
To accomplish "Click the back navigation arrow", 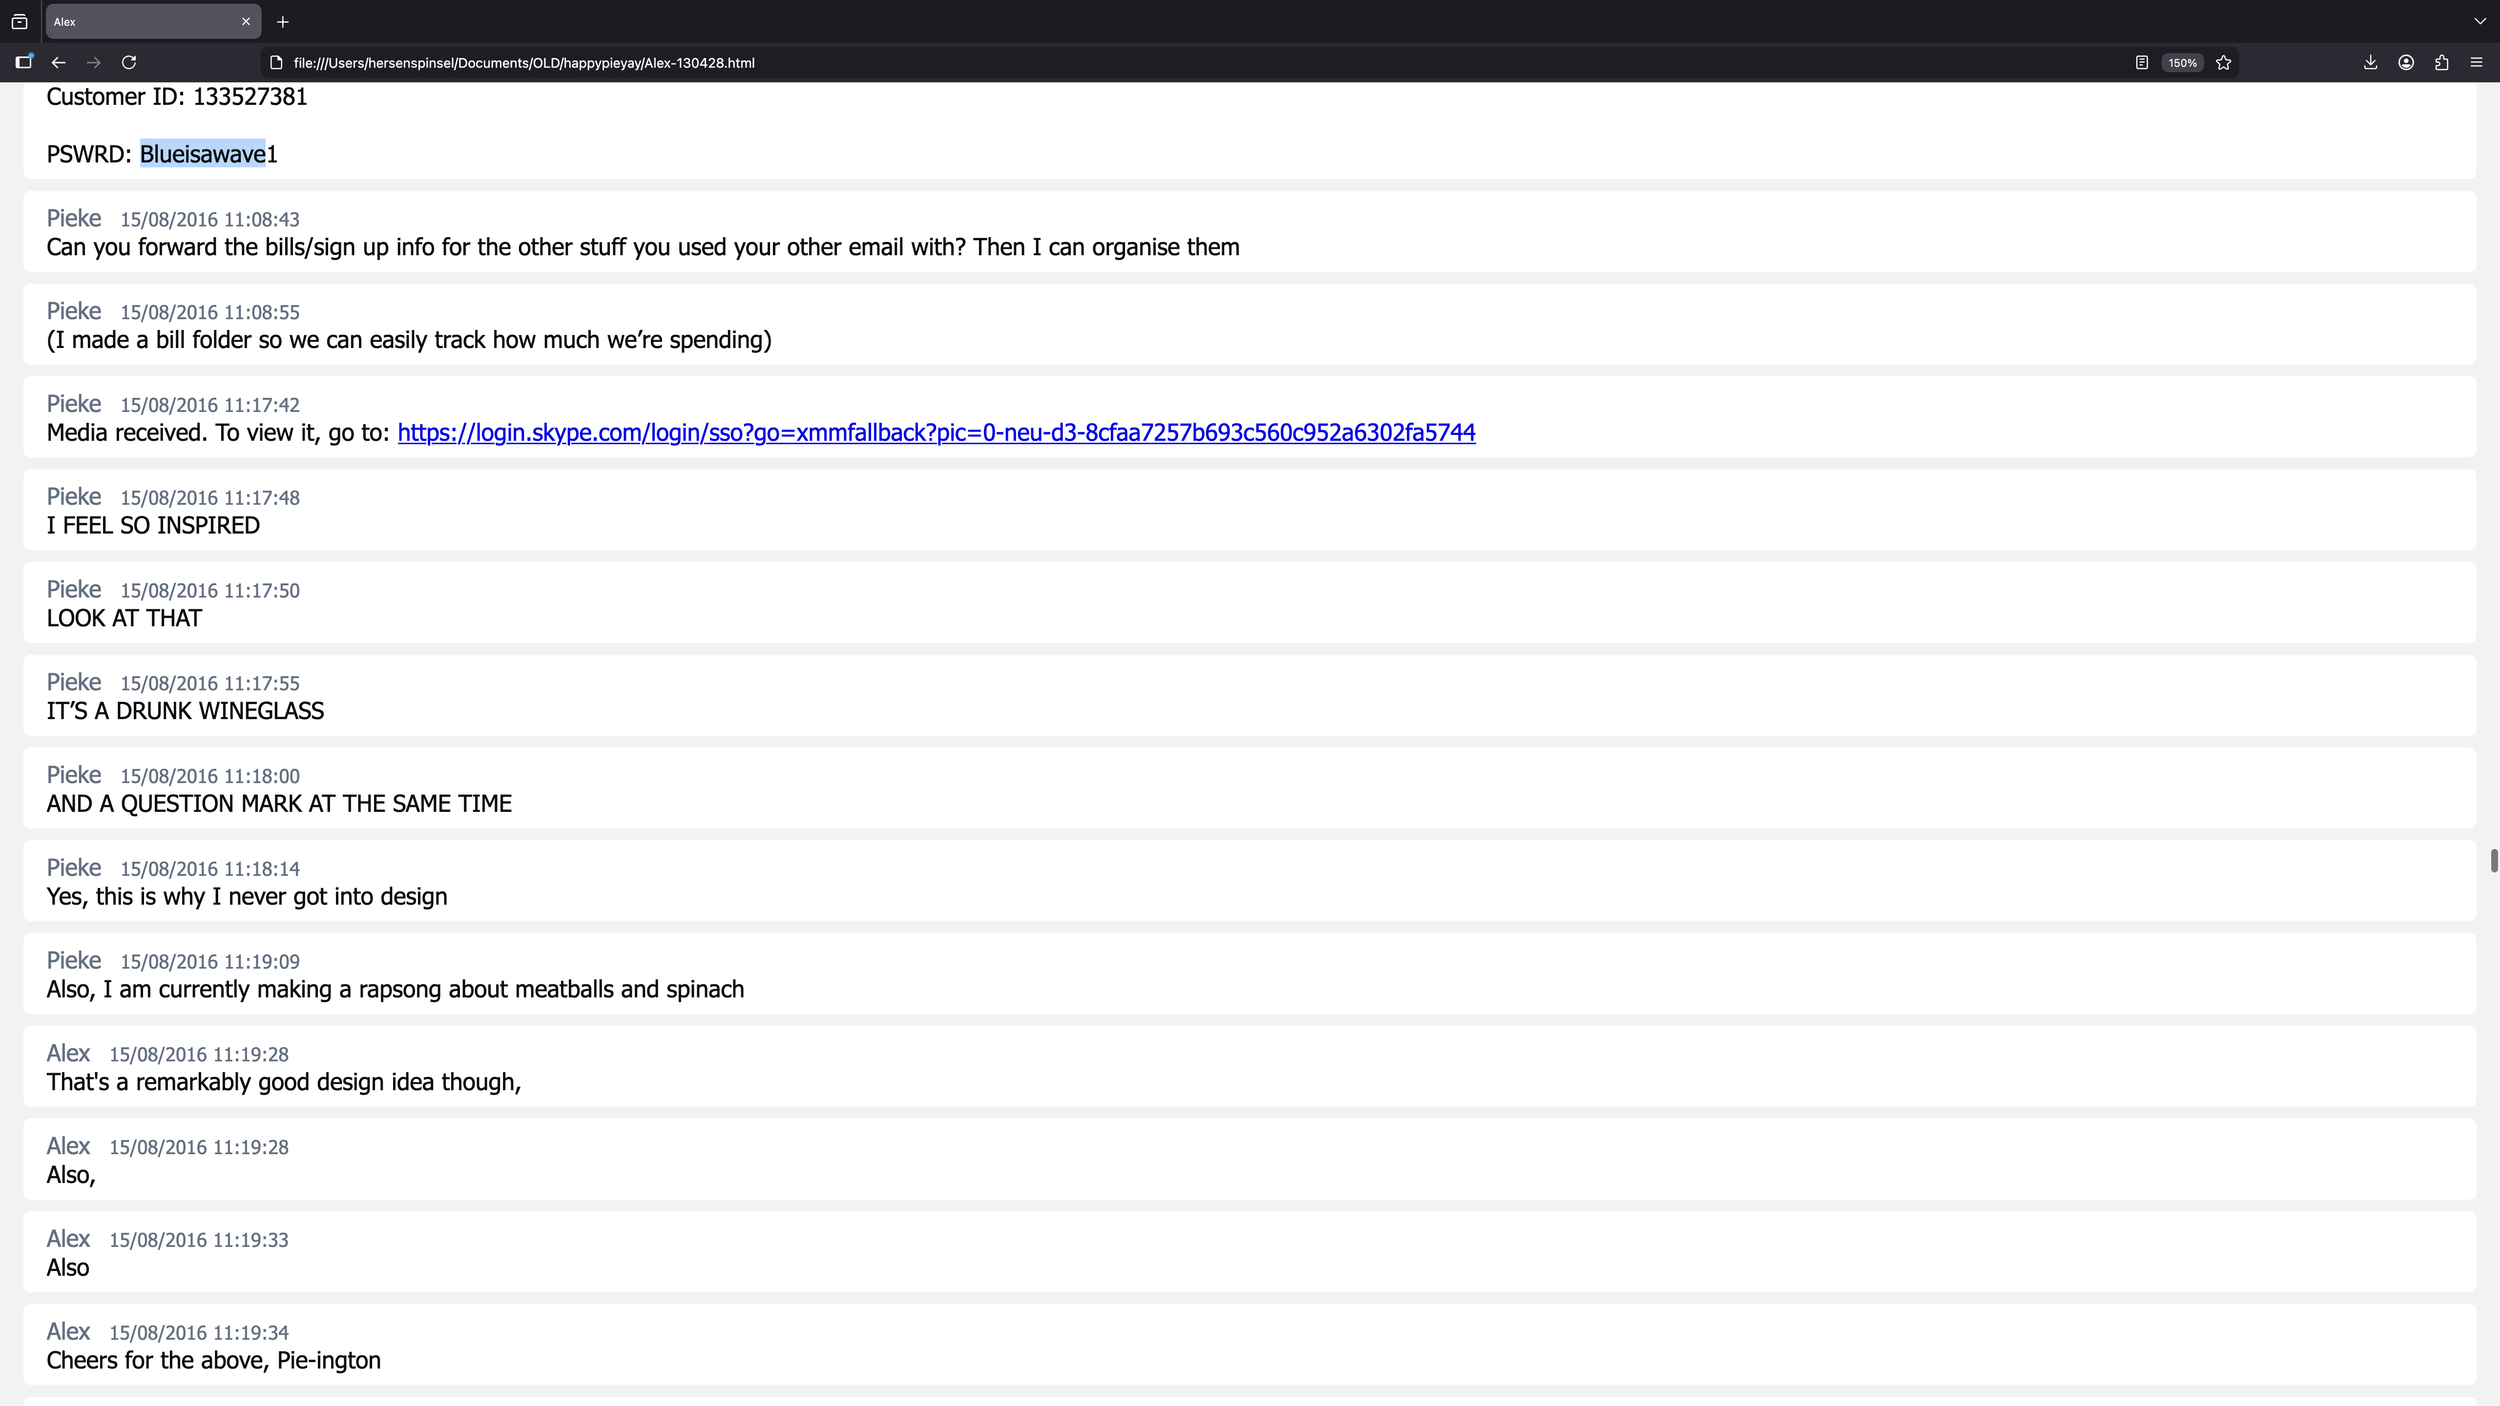I will (58, 62).
